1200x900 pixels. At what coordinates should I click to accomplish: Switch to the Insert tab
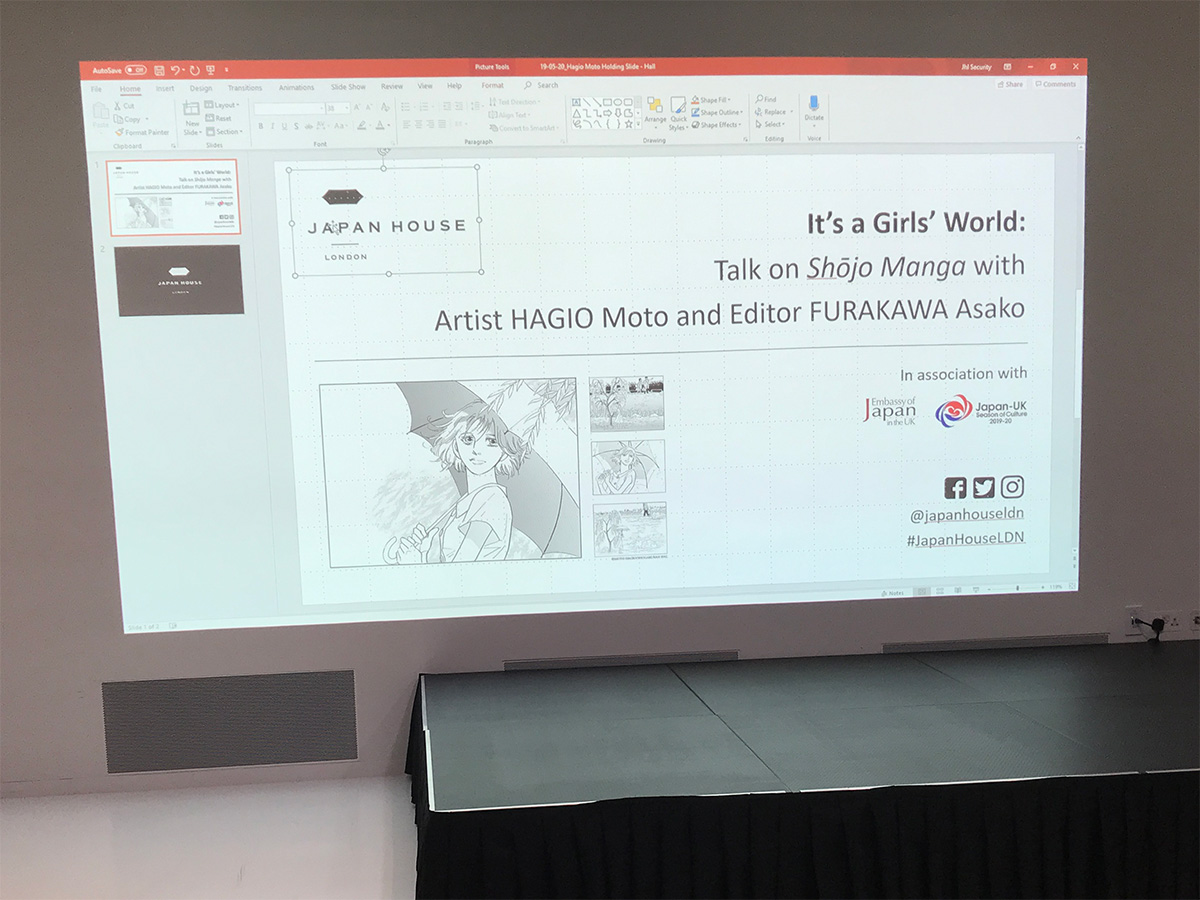pyautogui.click(x=164, y=88)
